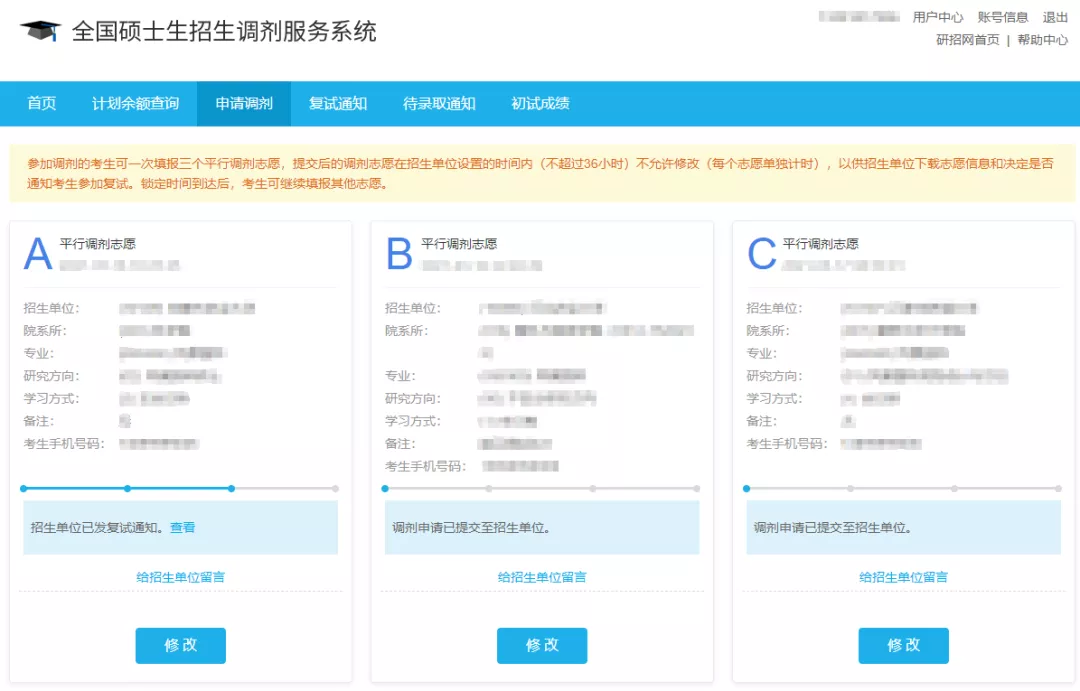Click third progress dot in choice A

pyautogui.click(x=231, y=489)
